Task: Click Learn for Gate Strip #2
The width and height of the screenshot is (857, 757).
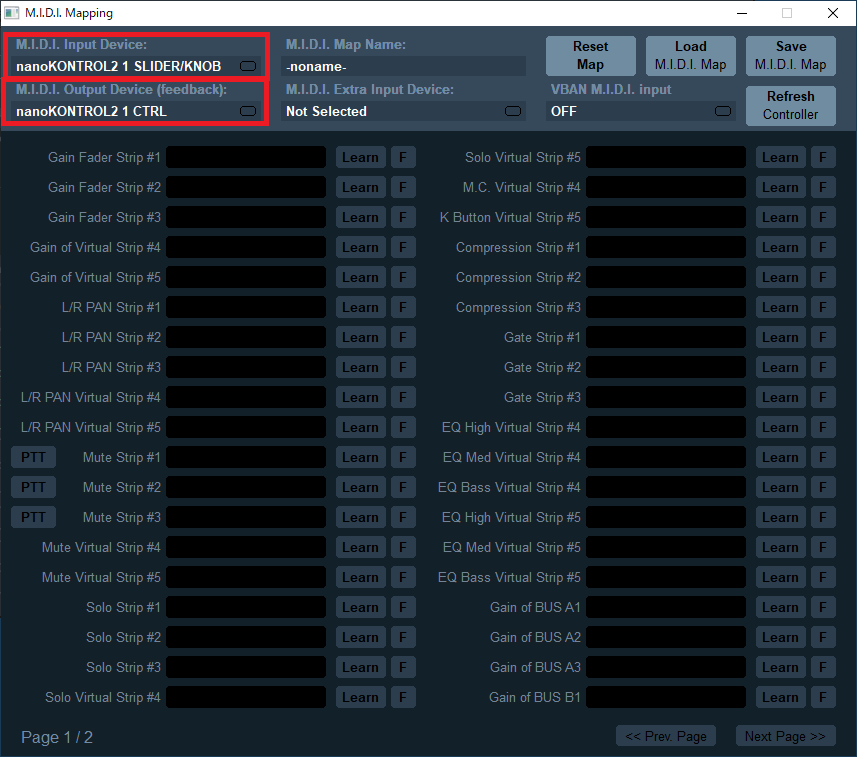Action: point(780,367)
